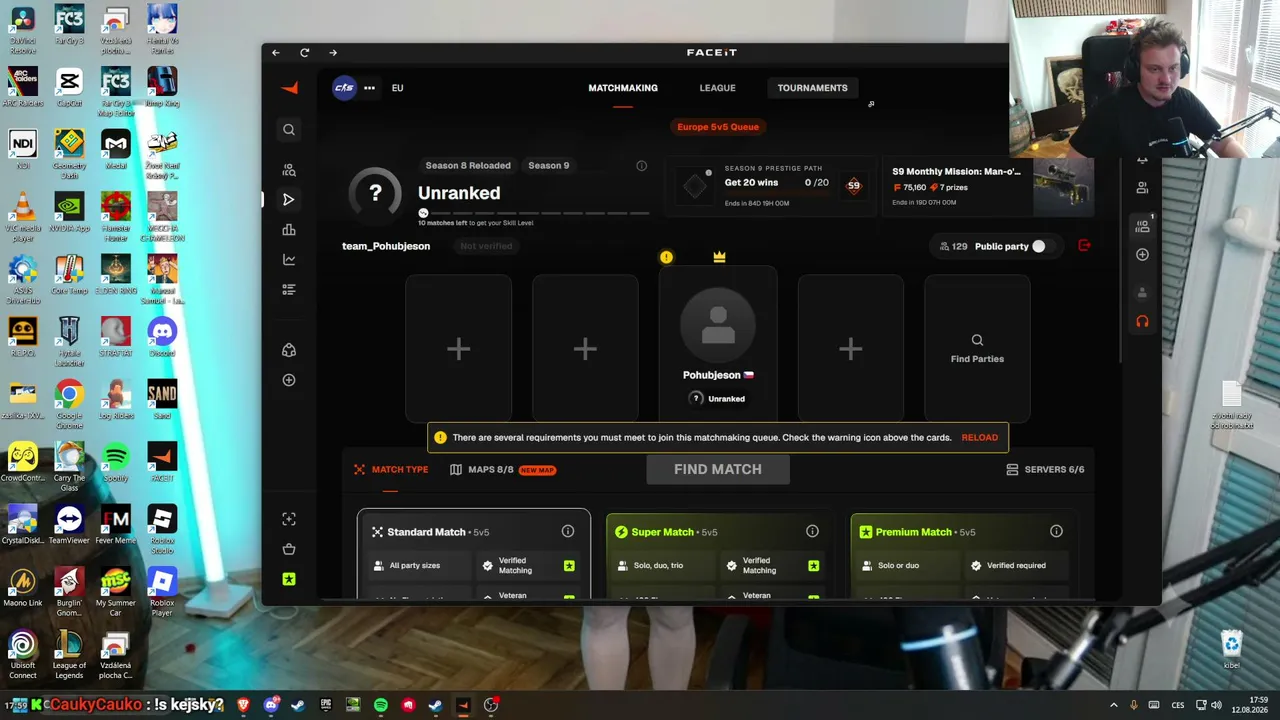The height and width of the screenshot is (720, 1280).
Task: Open Epic Games launcher from the taskbar
Action: point(326,705)
